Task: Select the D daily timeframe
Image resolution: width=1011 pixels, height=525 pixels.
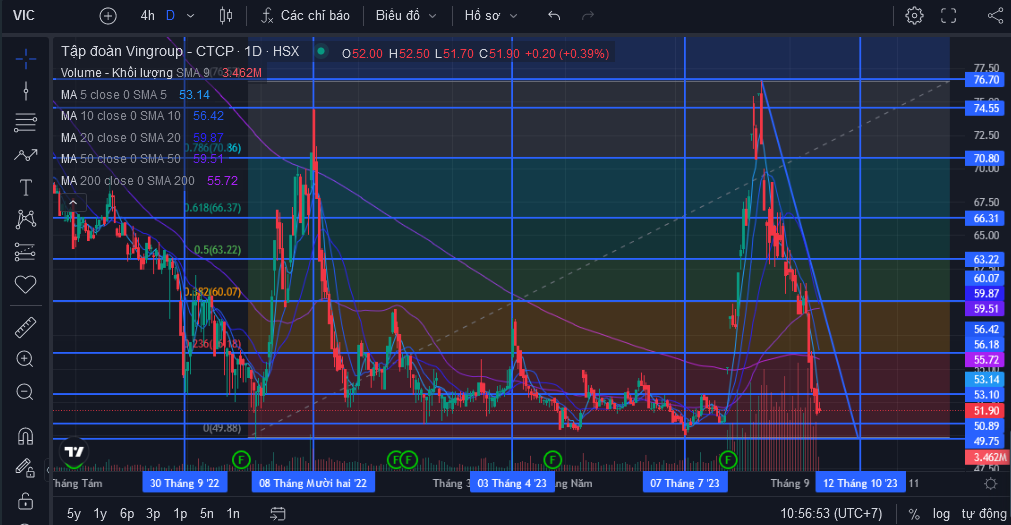Action: click(170, 15)
